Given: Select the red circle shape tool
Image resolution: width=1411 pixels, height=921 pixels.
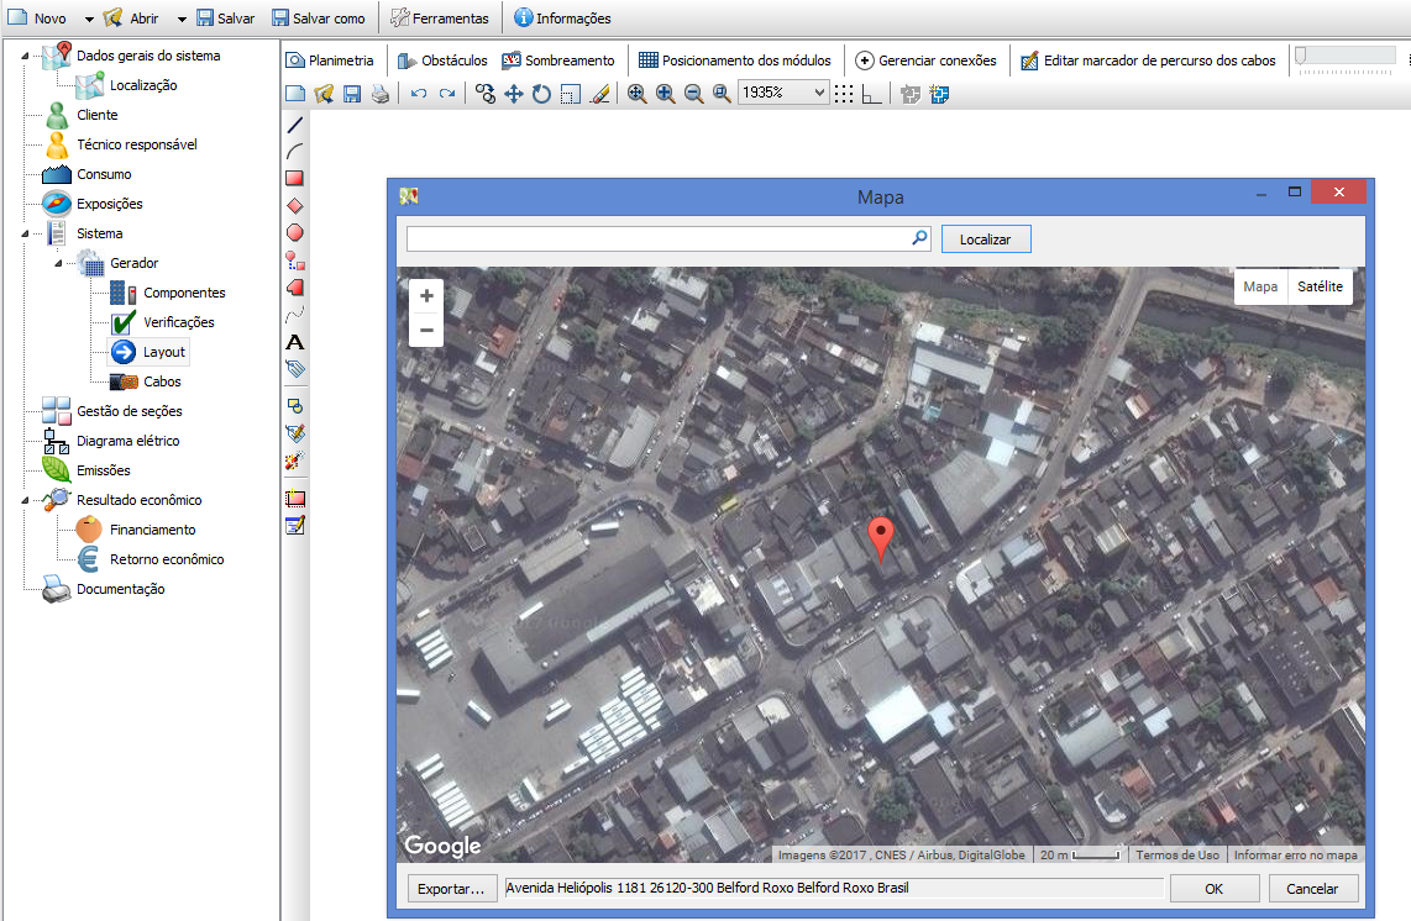Looking at the screenshot, I should point(295,233).
